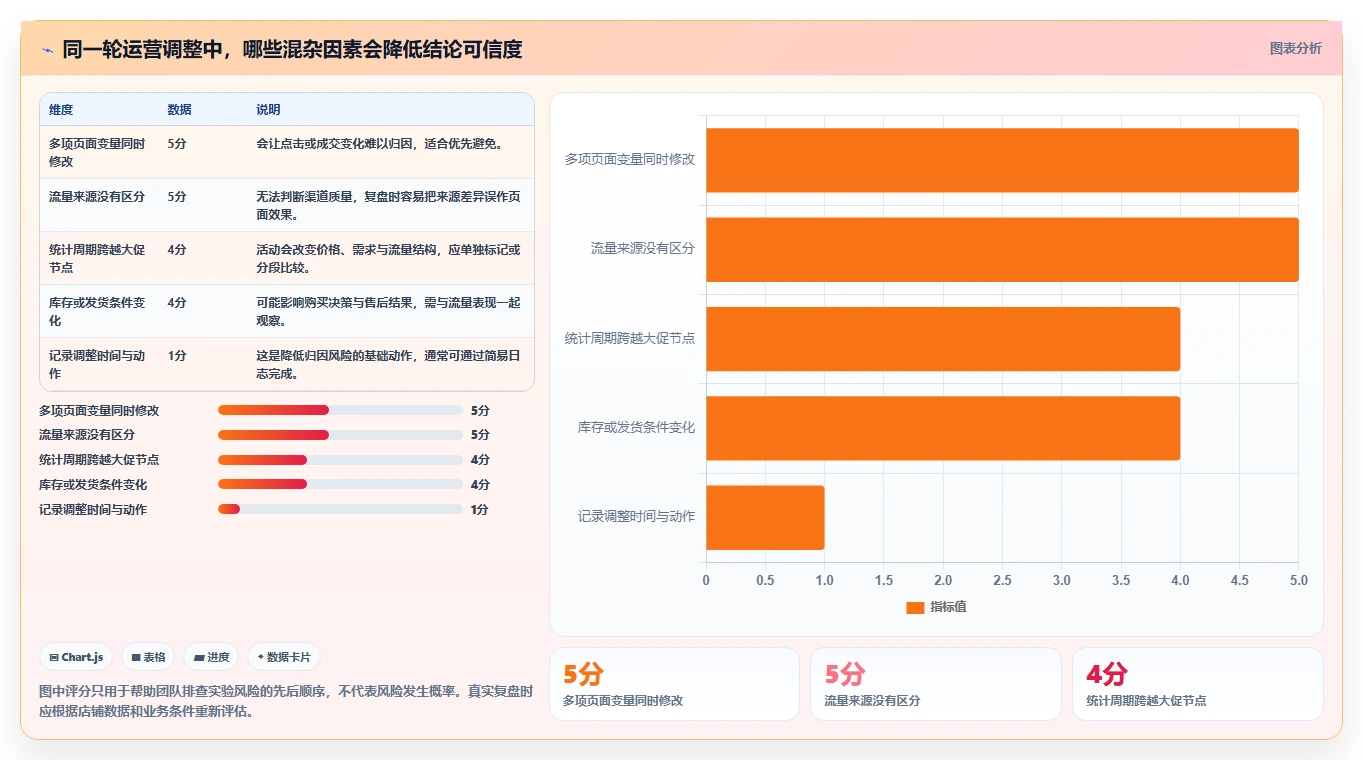The image size is (1363, 760).
Task: Click the icon inside the 进度 tag
Action: [x=199, y=658]
